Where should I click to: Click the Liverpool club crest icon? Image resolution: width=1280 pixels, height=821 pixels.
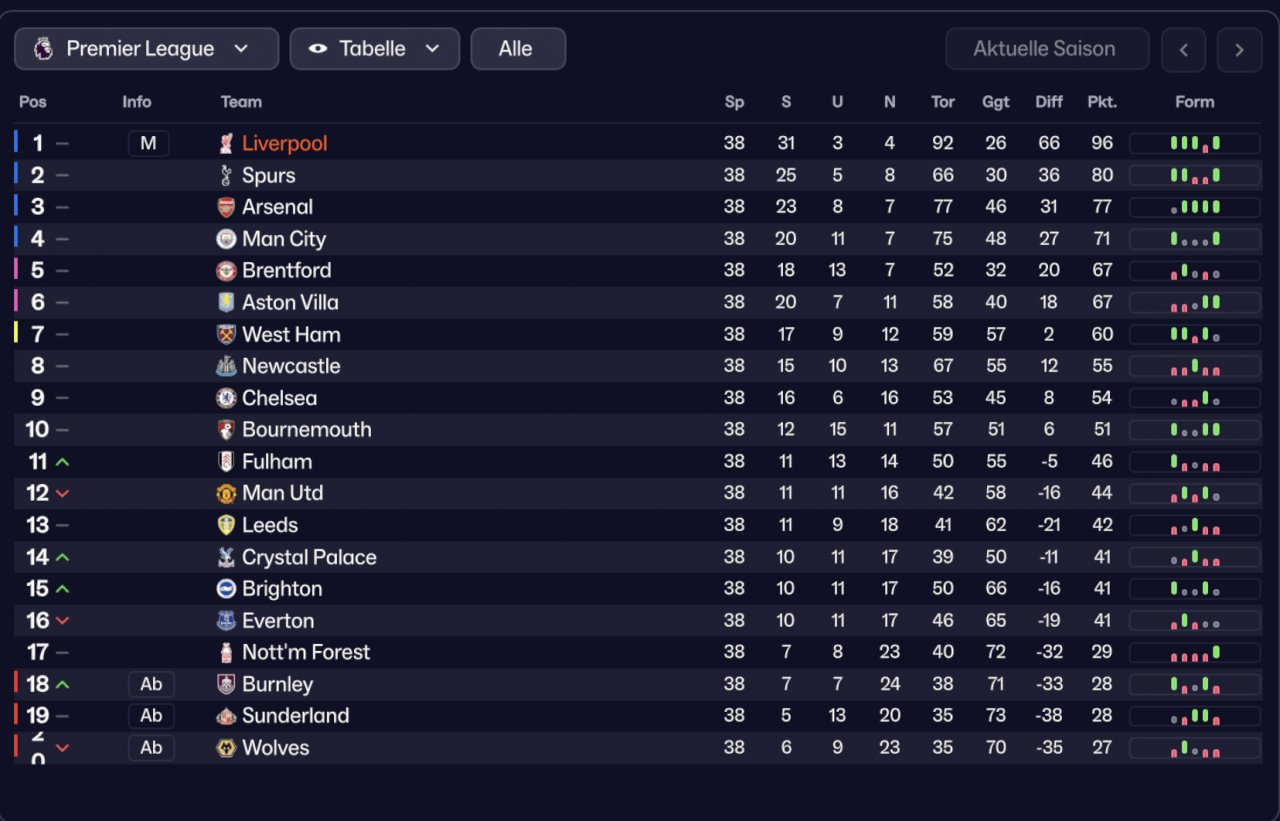point(226,144)
